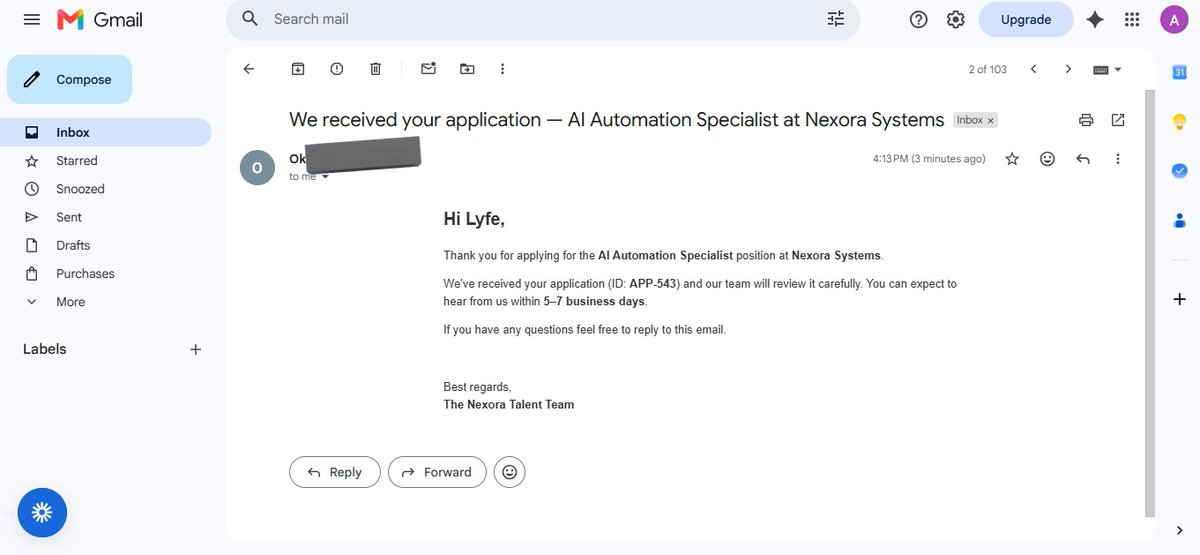Click the search magnifier icon

click(251, 19)
